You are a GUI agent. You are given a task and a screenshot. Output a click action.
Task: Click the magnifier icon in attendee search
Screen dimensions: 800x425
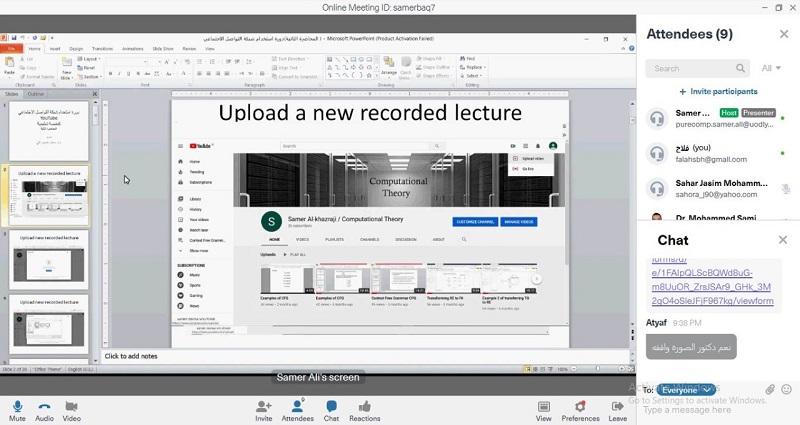(740, 68)
